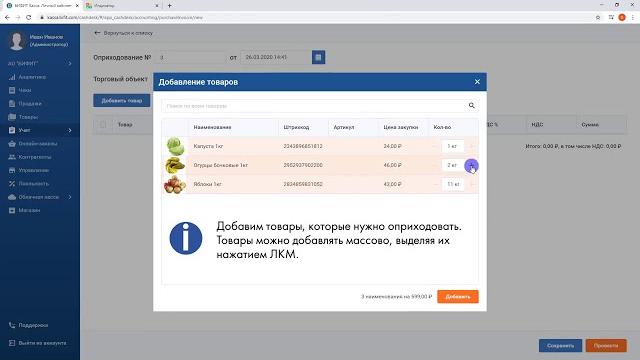Click Огурцы бочковые 1кг product name
The image size is (640, 360).
[220, 165]
